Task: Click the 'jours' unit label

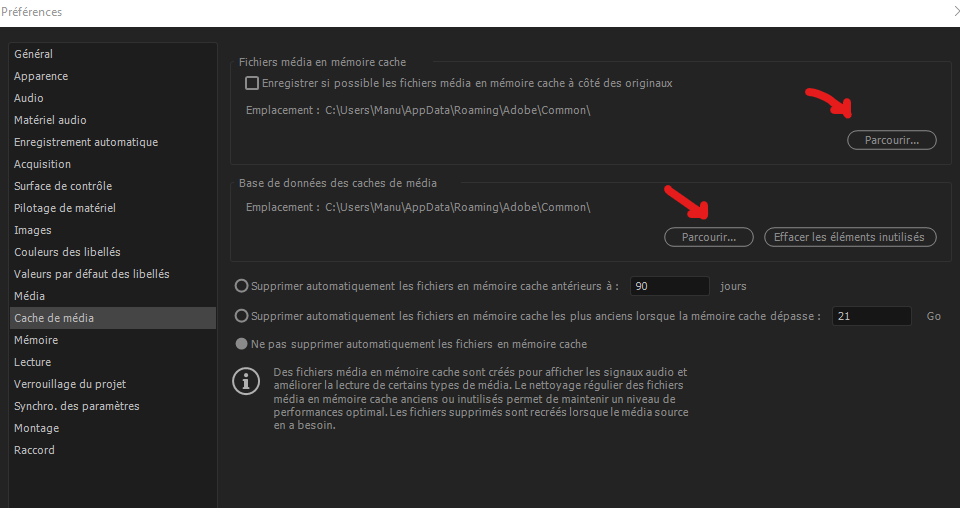Action: (733, 286)
